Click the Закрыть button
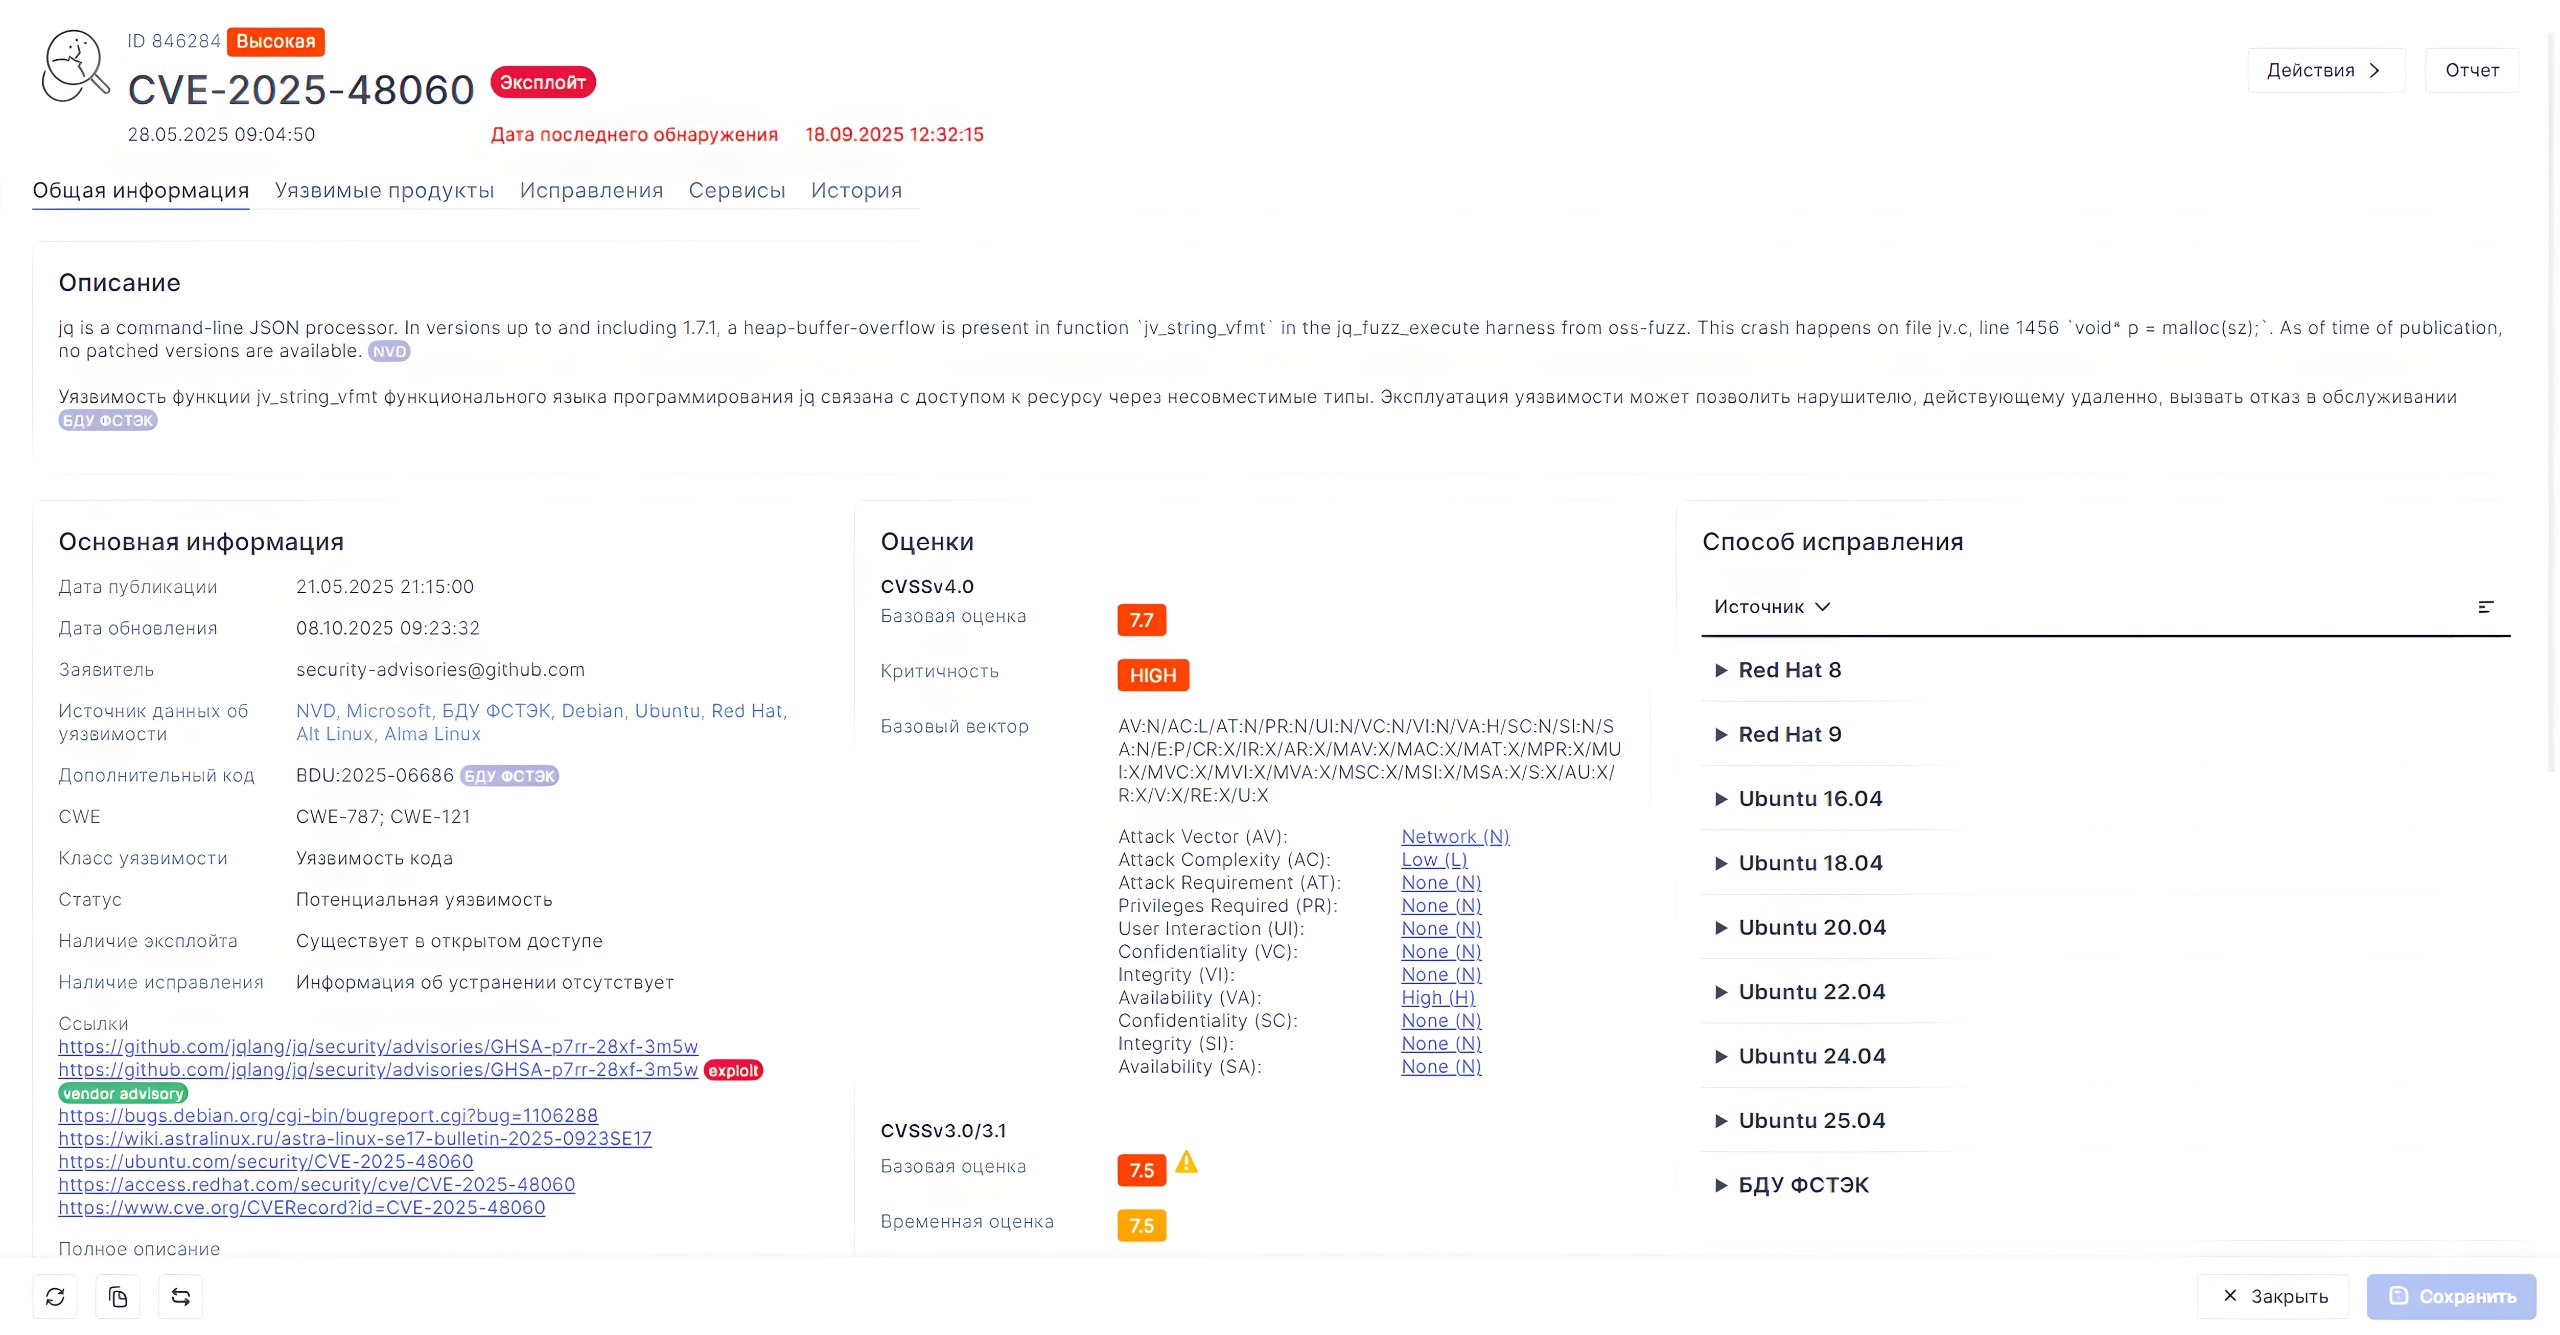2560x1335 pixels. point(2274,1296)
